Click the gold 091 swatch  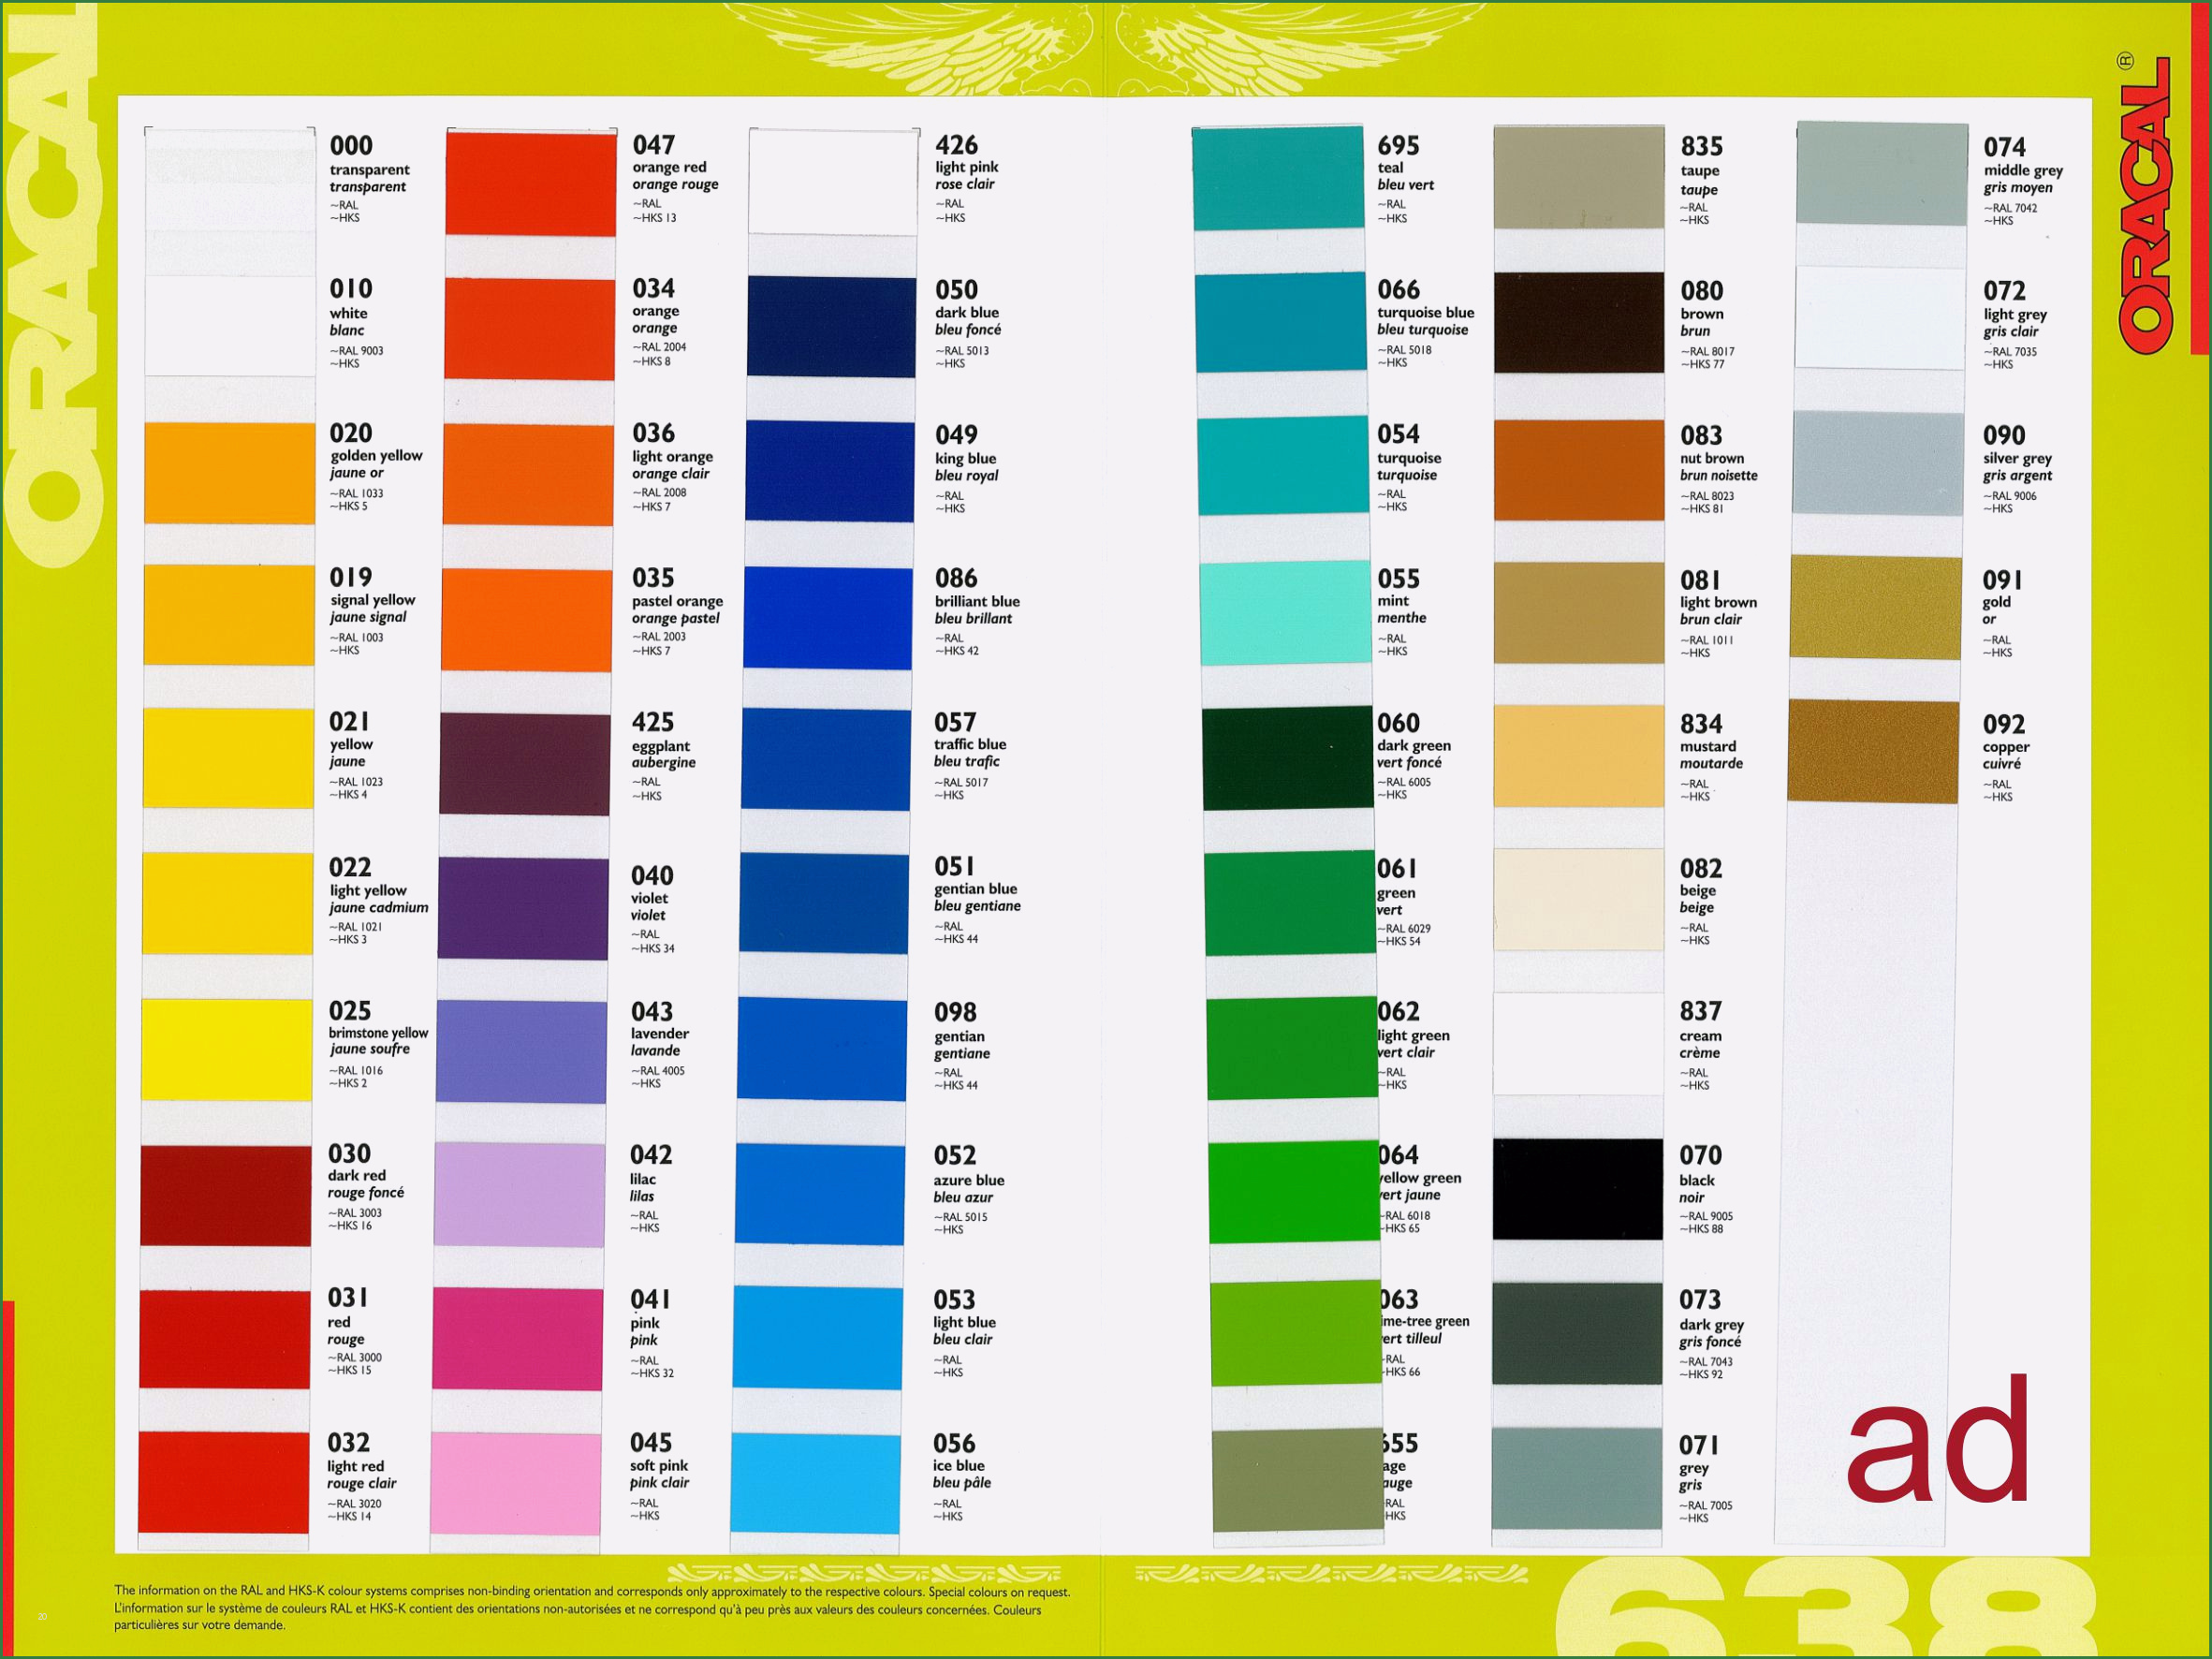(x=1875, y=606)
